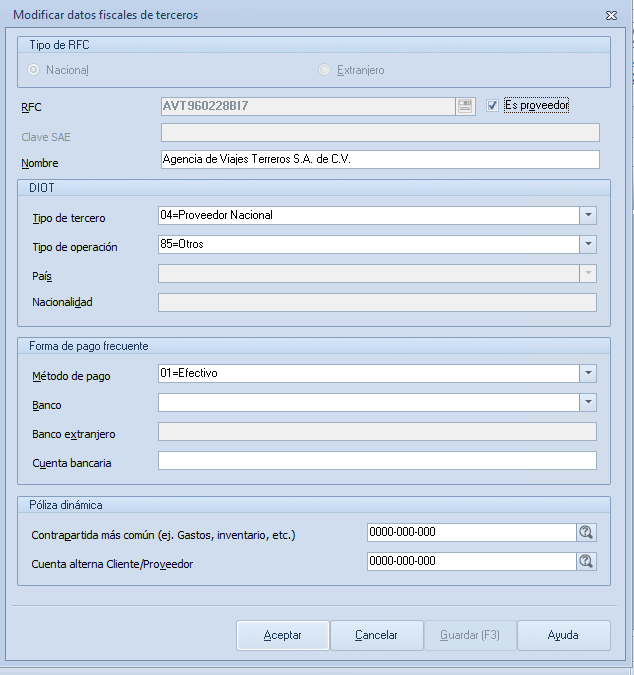This screenshot has width=634, height=675.
Task: Select the Nacional radio button
Action: 34,70
